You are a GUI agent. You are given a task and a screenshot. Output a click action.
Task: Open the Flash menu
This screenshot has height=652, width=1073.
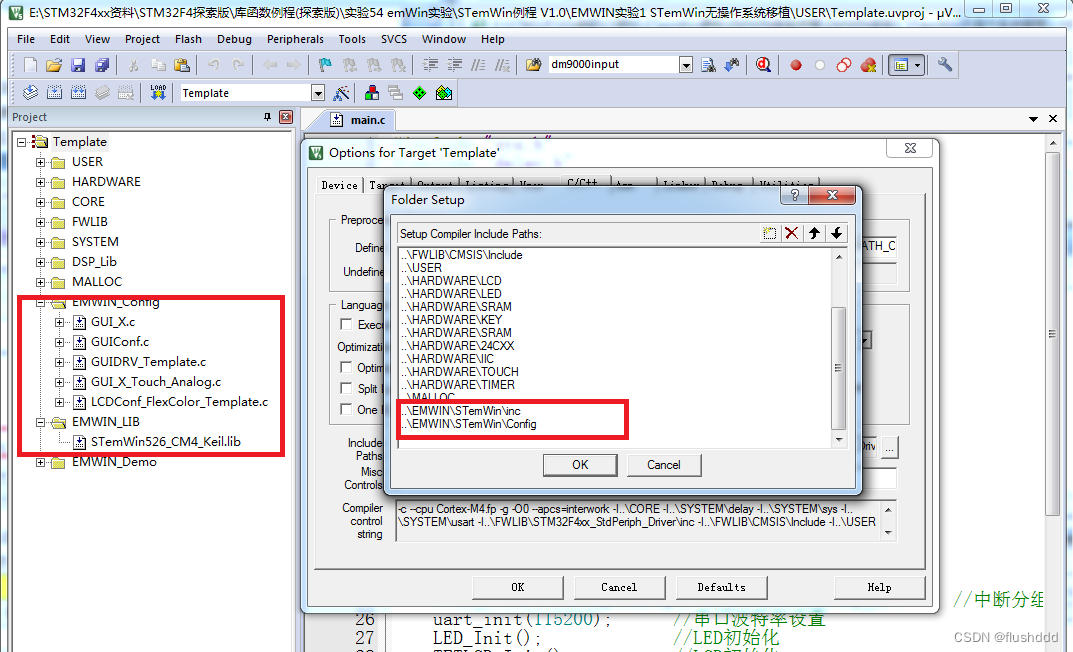188,39
